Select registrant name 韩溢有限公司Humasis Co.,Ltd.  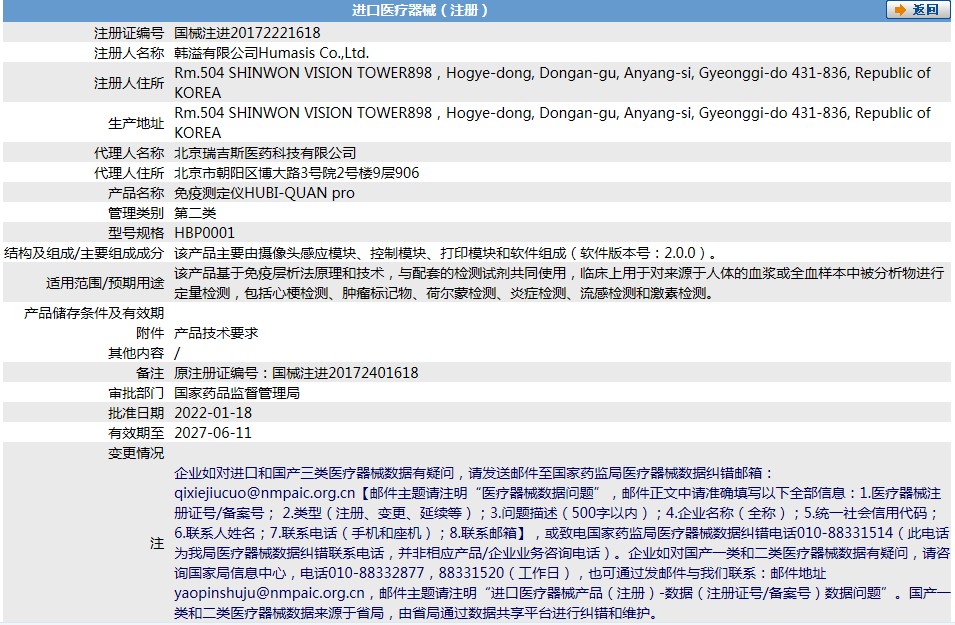(272, 53)
